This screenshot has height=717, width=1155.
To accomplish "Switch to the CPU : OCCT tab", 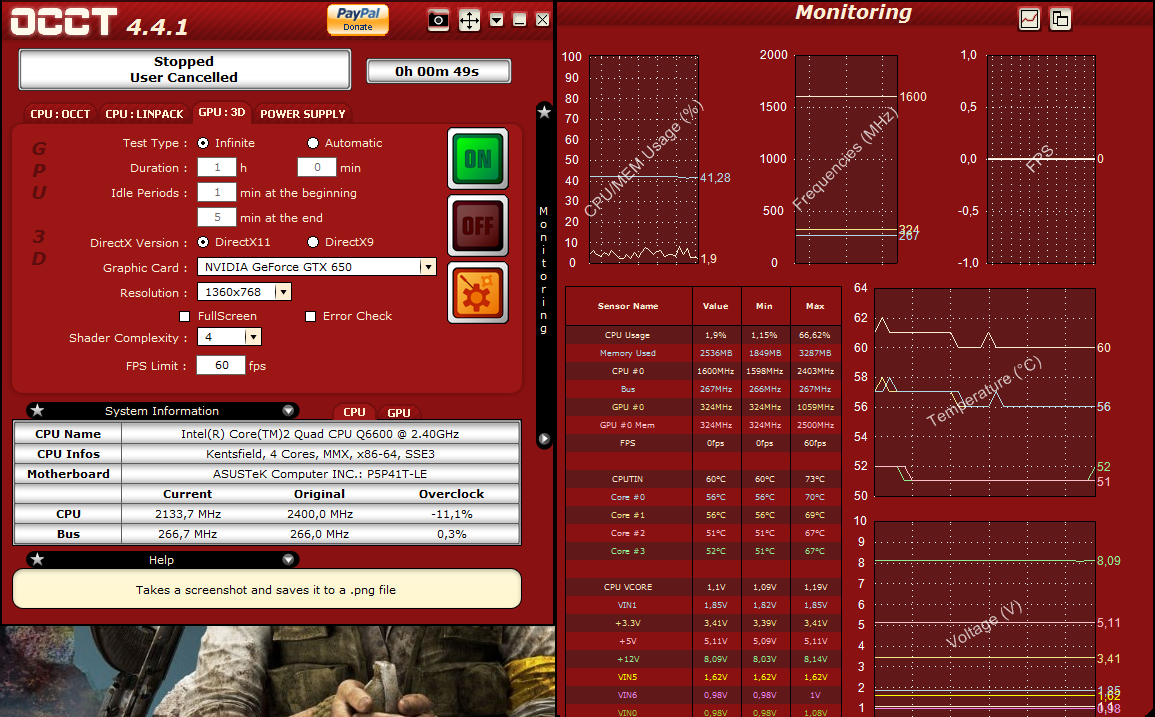I will (x=60, y=113).
